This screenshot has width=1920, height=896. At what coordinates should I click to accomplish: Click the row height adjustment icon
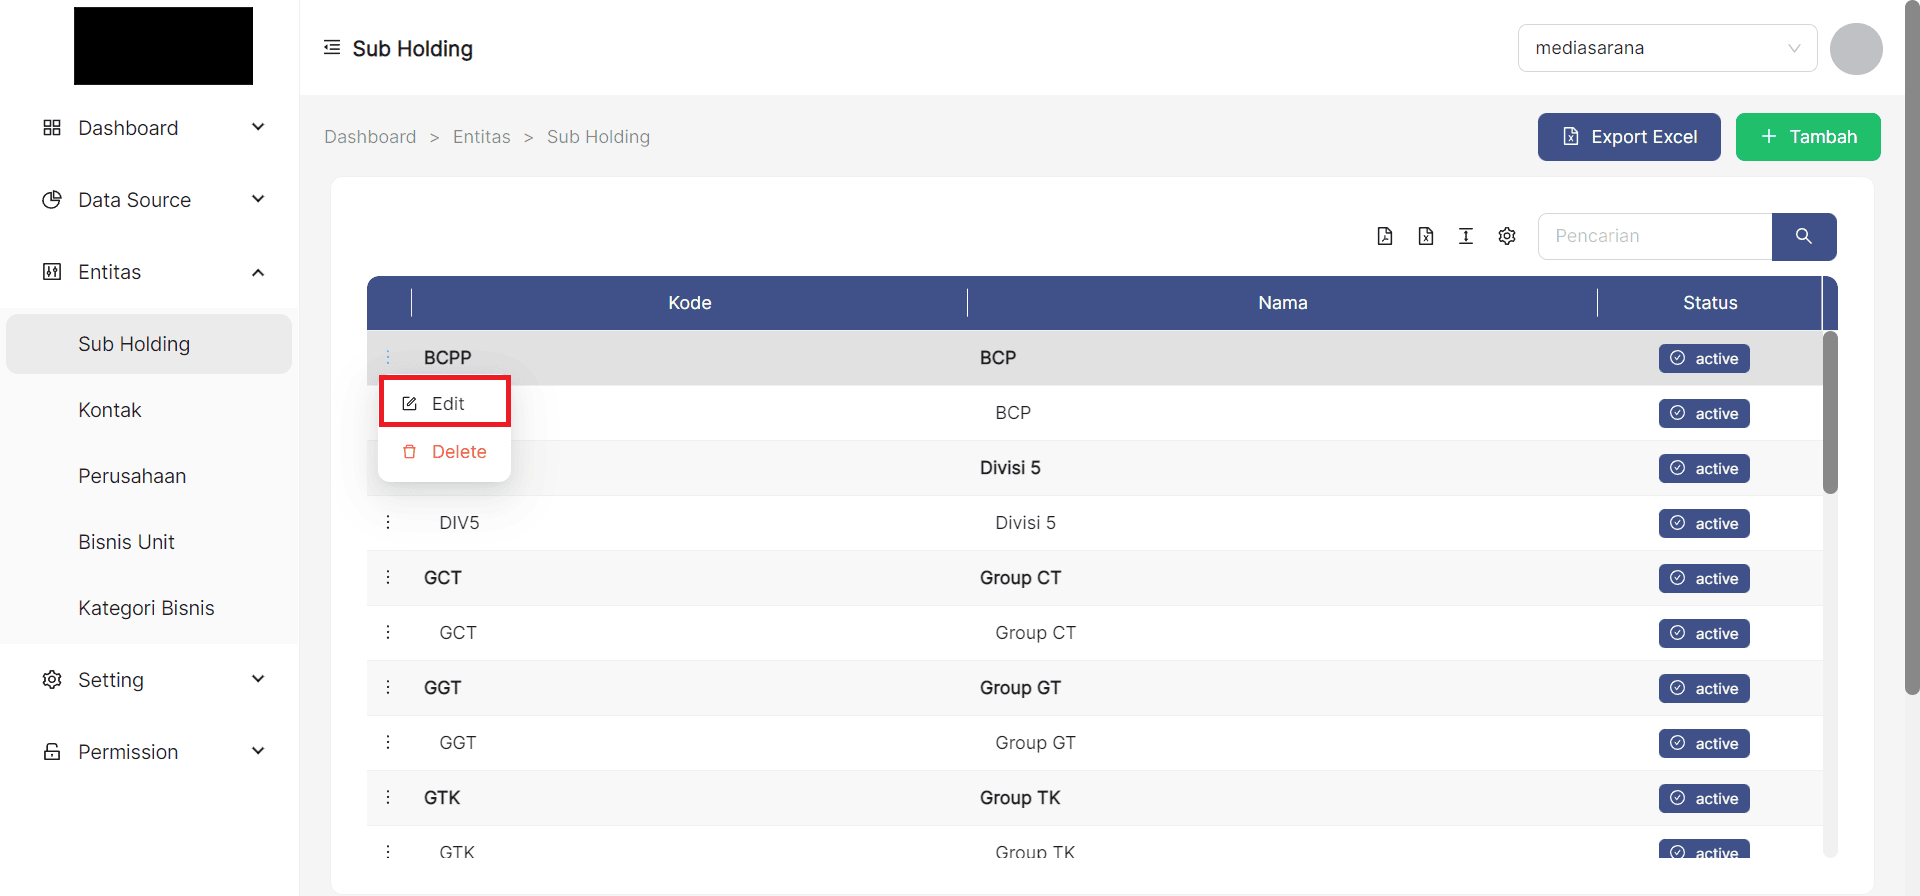coord(1466,236)
